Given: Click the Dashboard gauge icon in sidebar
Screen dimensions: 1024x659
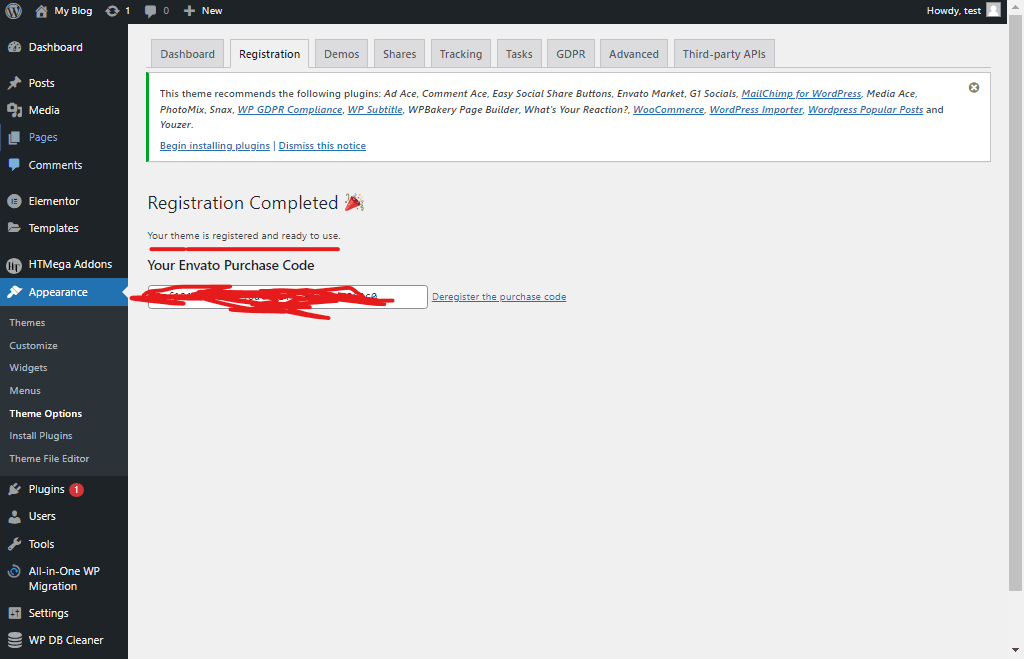Looking at the screenshot, I should pyautogui.click(x=14, y=47).
